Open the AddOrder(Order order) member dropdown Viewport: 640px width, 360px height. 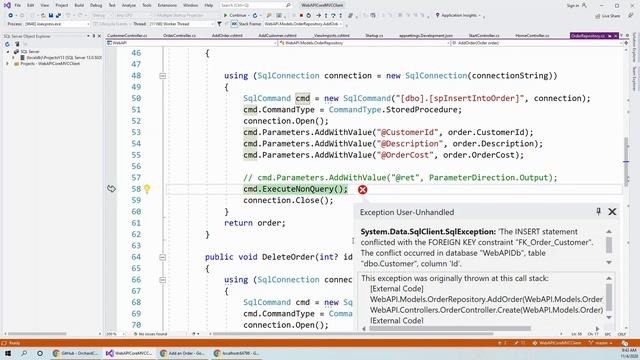click(538, 43)
